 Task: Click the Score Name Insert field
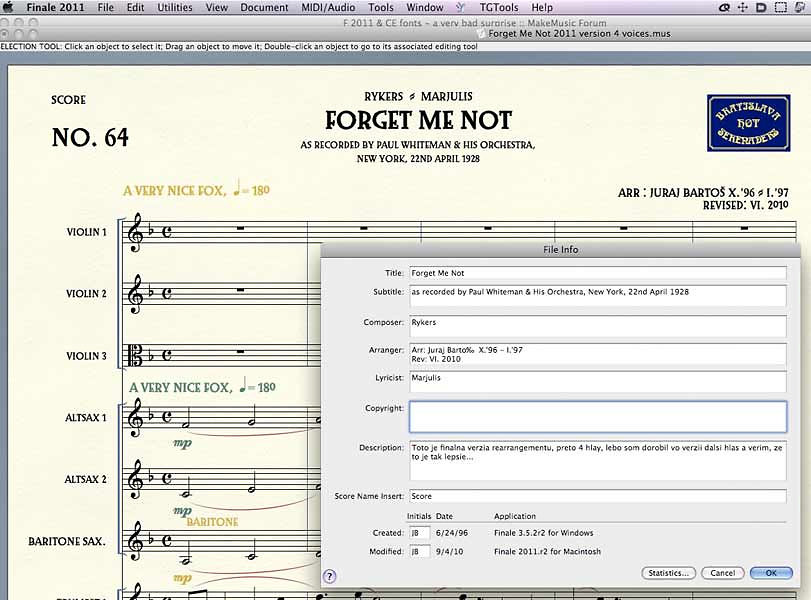598,496
